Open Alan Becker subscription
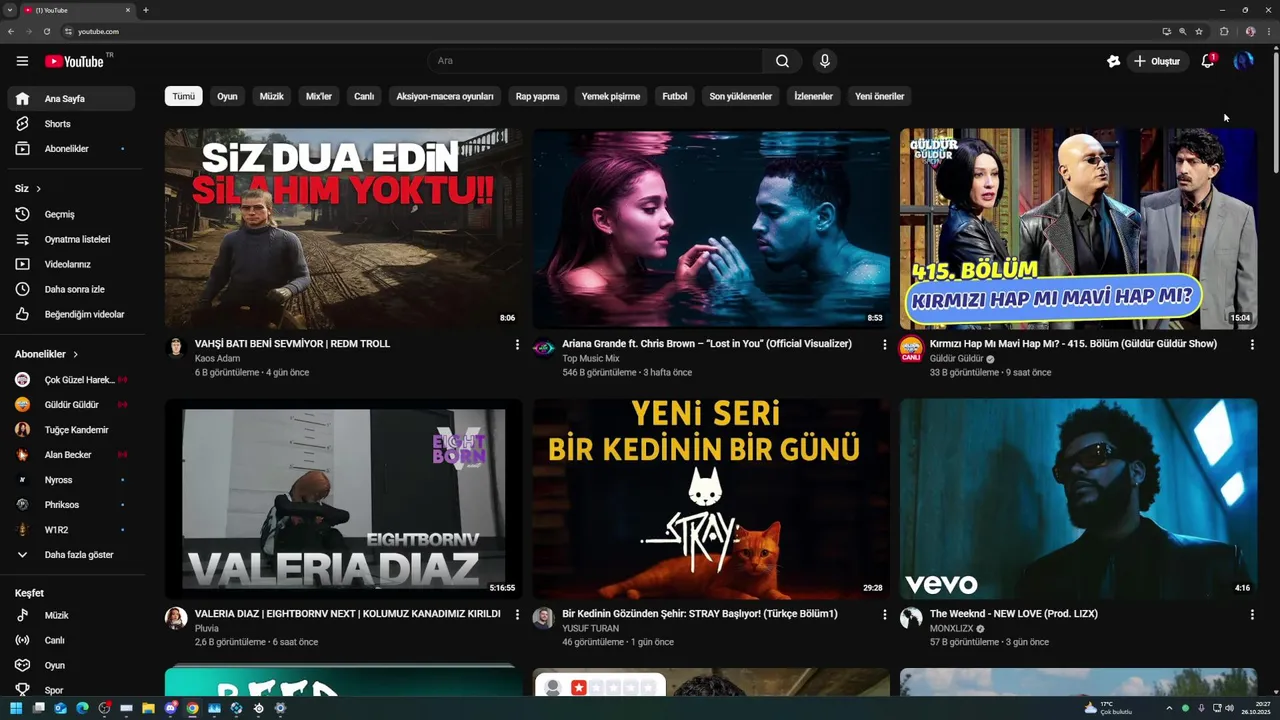Viewport: 1280px width, 720px height. click(x=70, y=455)
